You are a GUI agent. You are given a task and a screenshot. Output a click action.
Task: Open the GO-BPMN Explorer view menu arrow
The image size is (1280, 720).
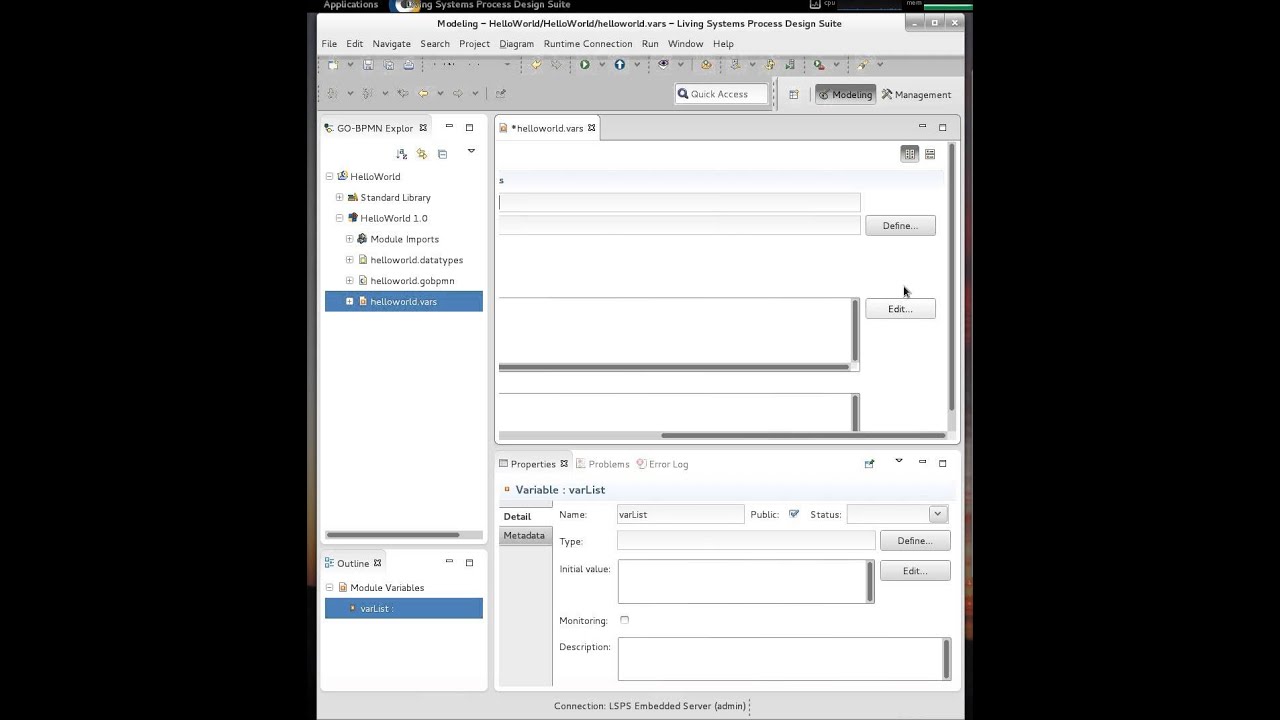471,151
